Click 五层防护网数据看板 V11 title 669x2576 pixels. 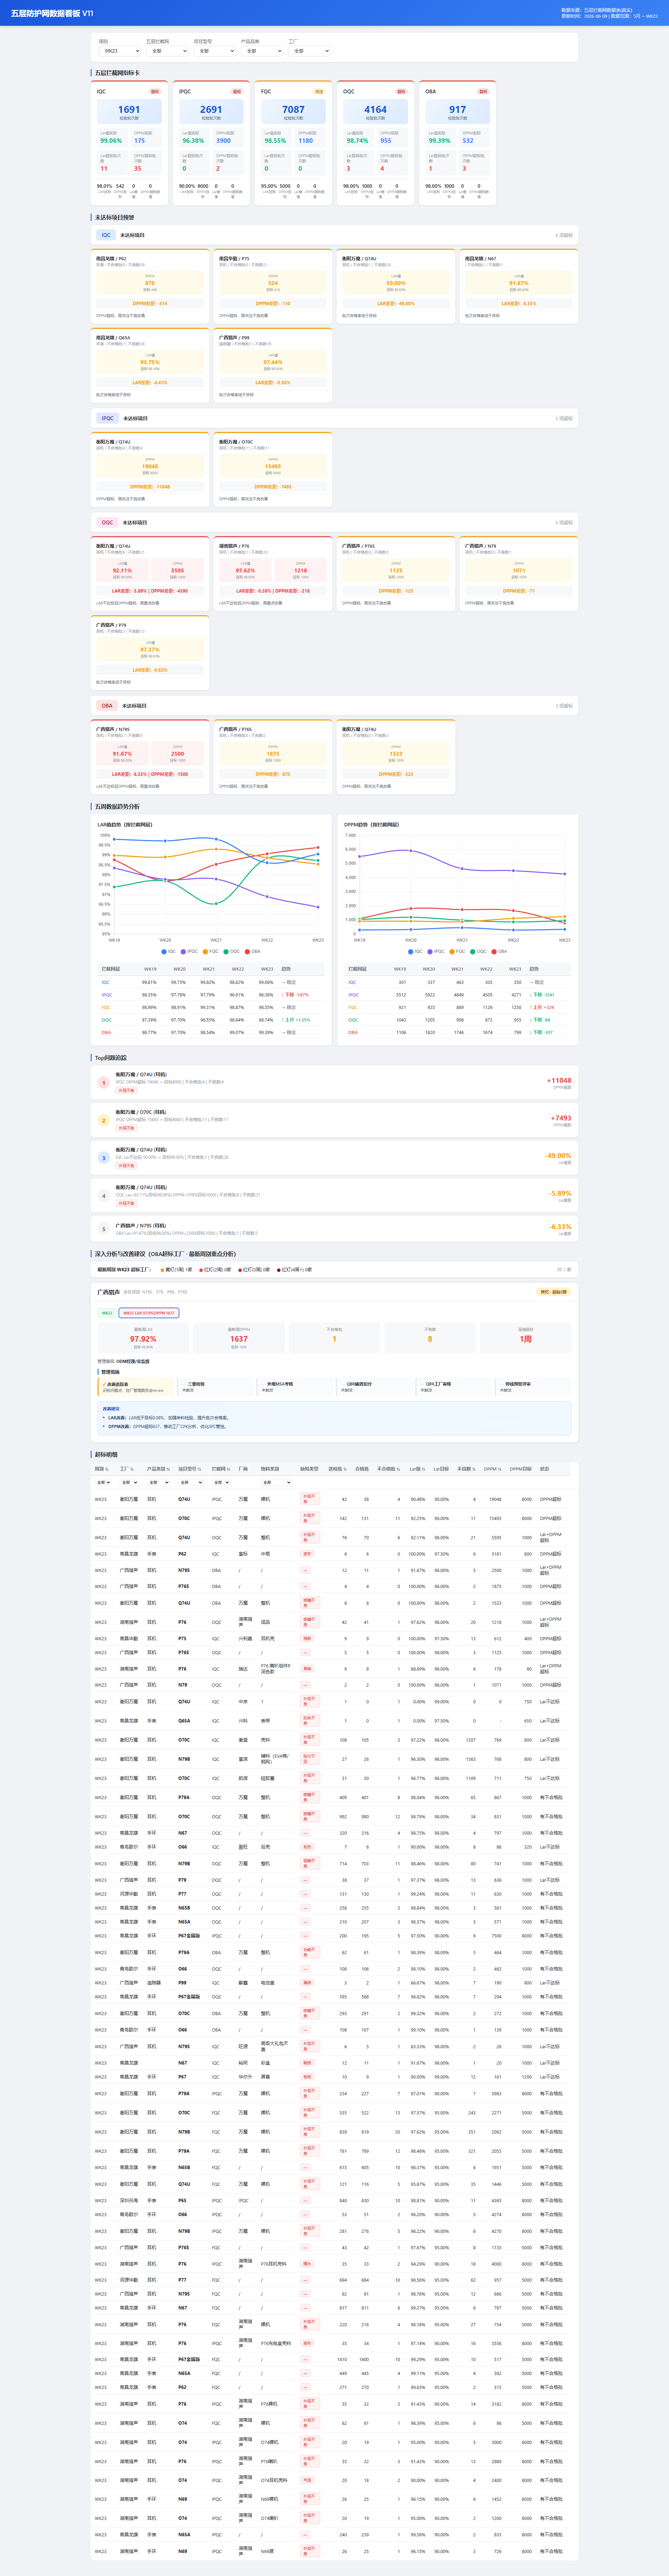(52, 13)
